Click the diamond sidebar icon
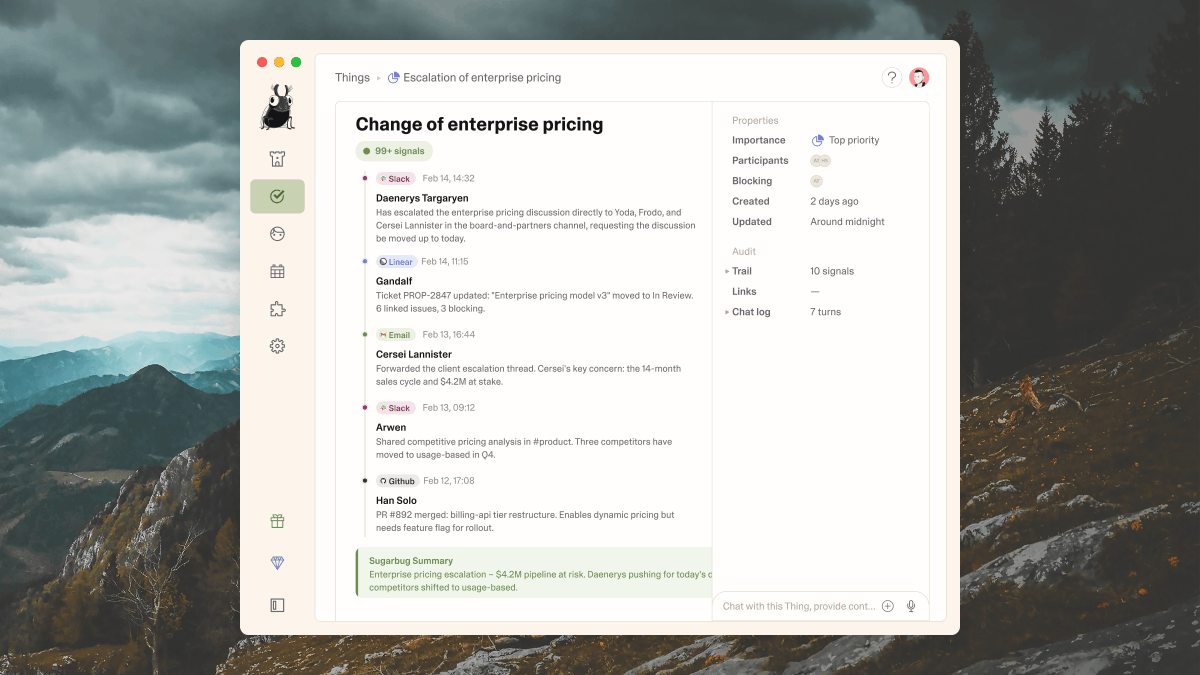The image size is (1200, 675). point(277,563)
